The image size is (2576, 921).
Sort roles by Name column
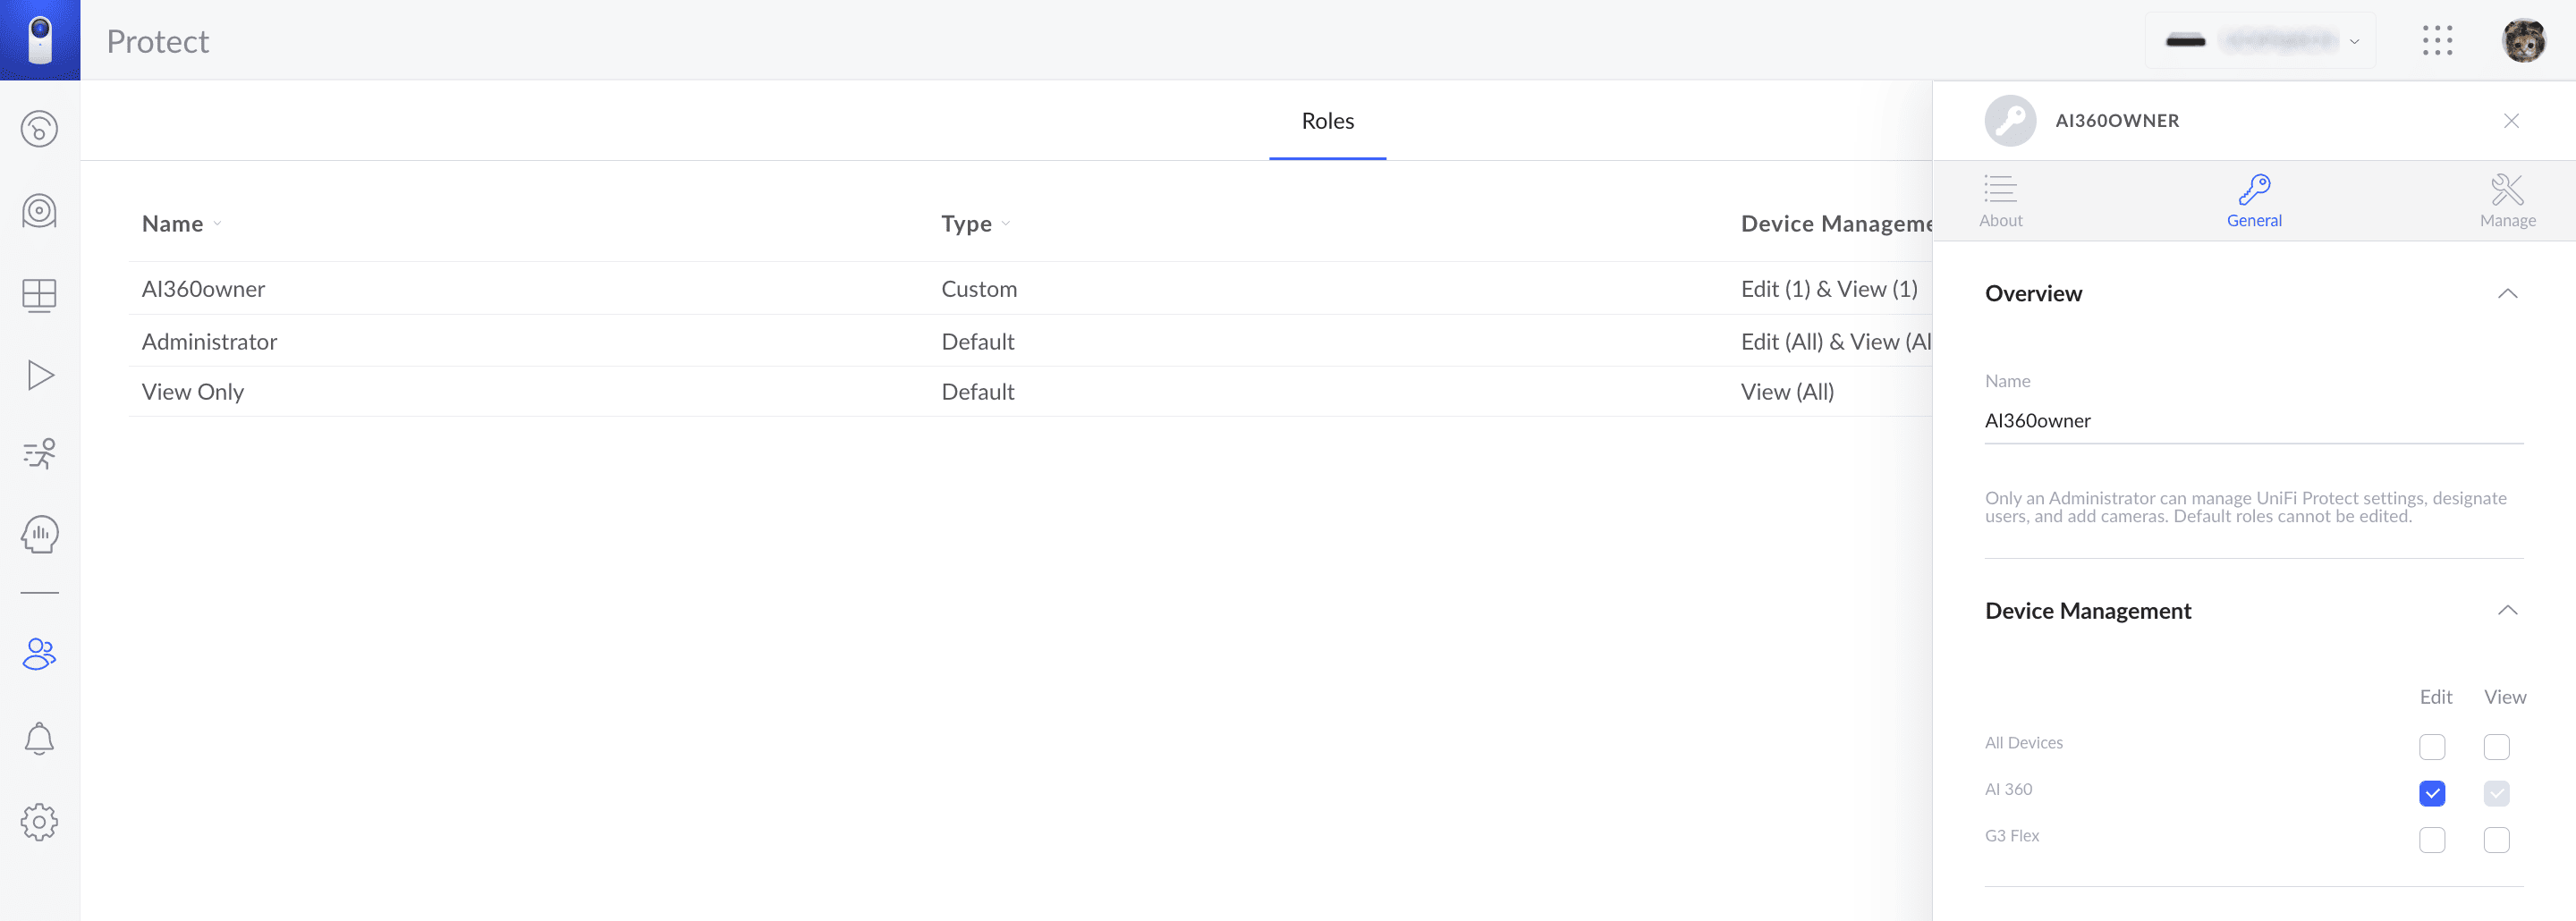tap(181, 224)
